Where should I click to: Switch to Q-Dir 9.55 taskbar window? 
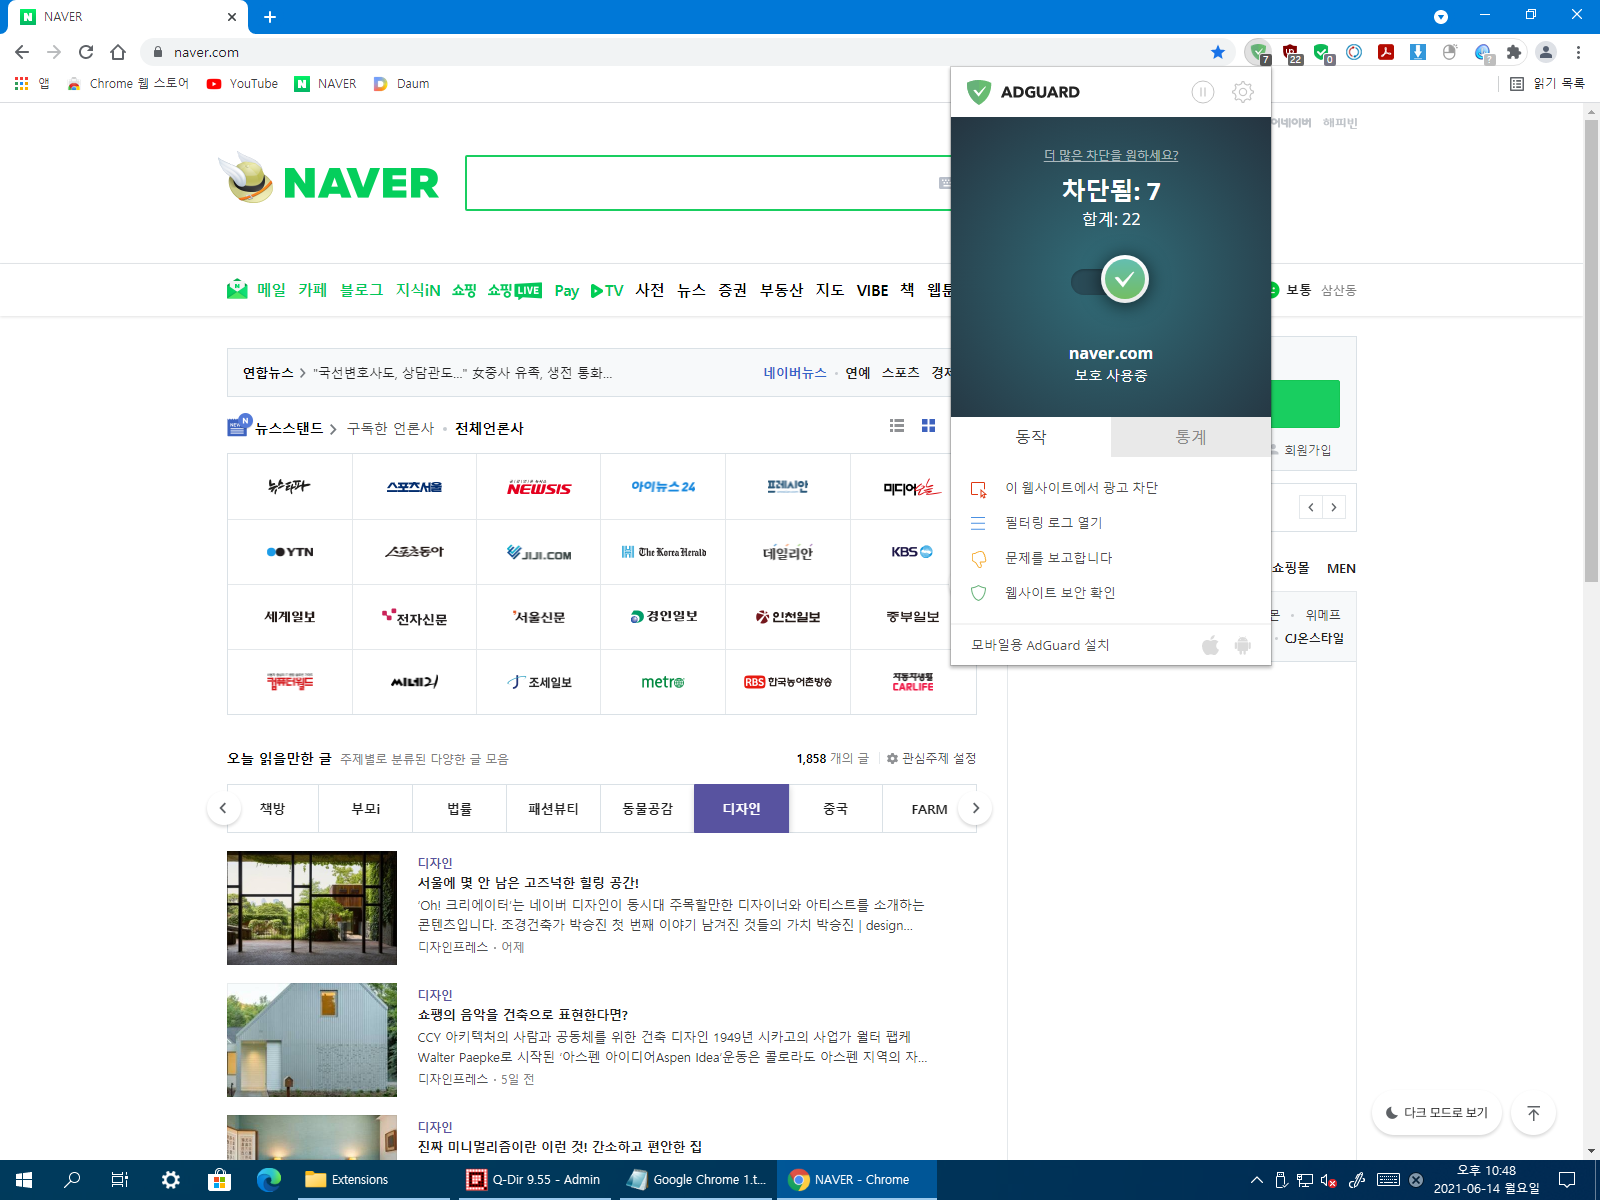point(535,1180)
